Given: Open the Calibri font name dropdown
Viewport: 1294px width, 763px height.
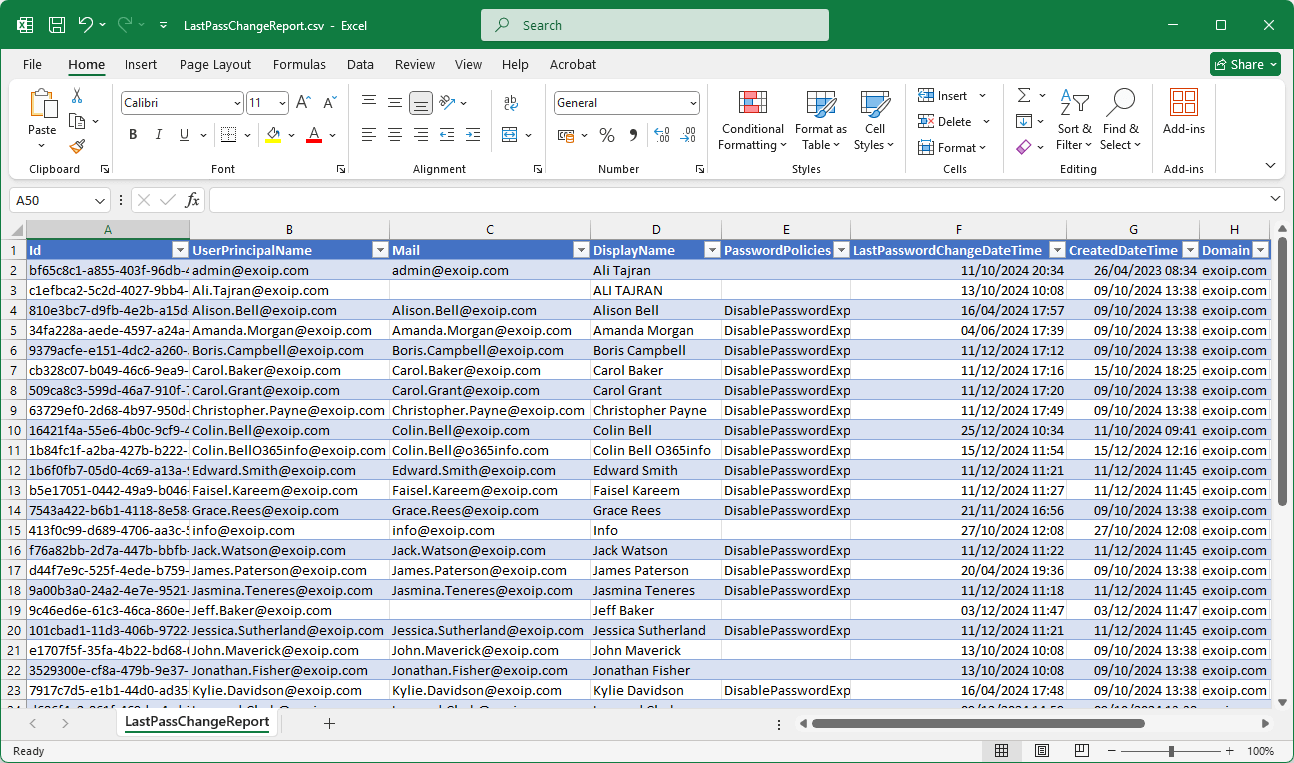Looking at the screenshot, I should [x=237, y=103].
